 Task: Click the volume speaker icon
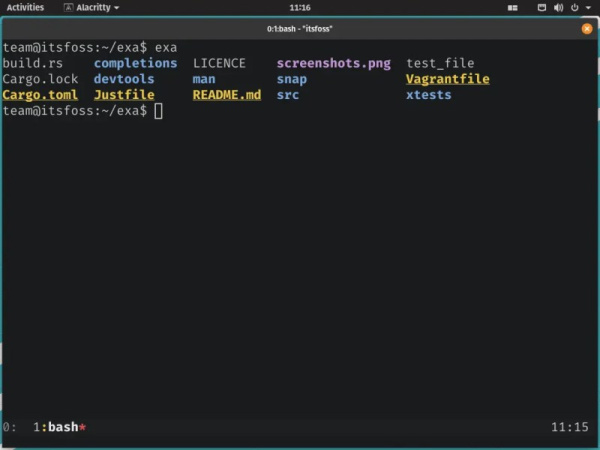[558, 7]
